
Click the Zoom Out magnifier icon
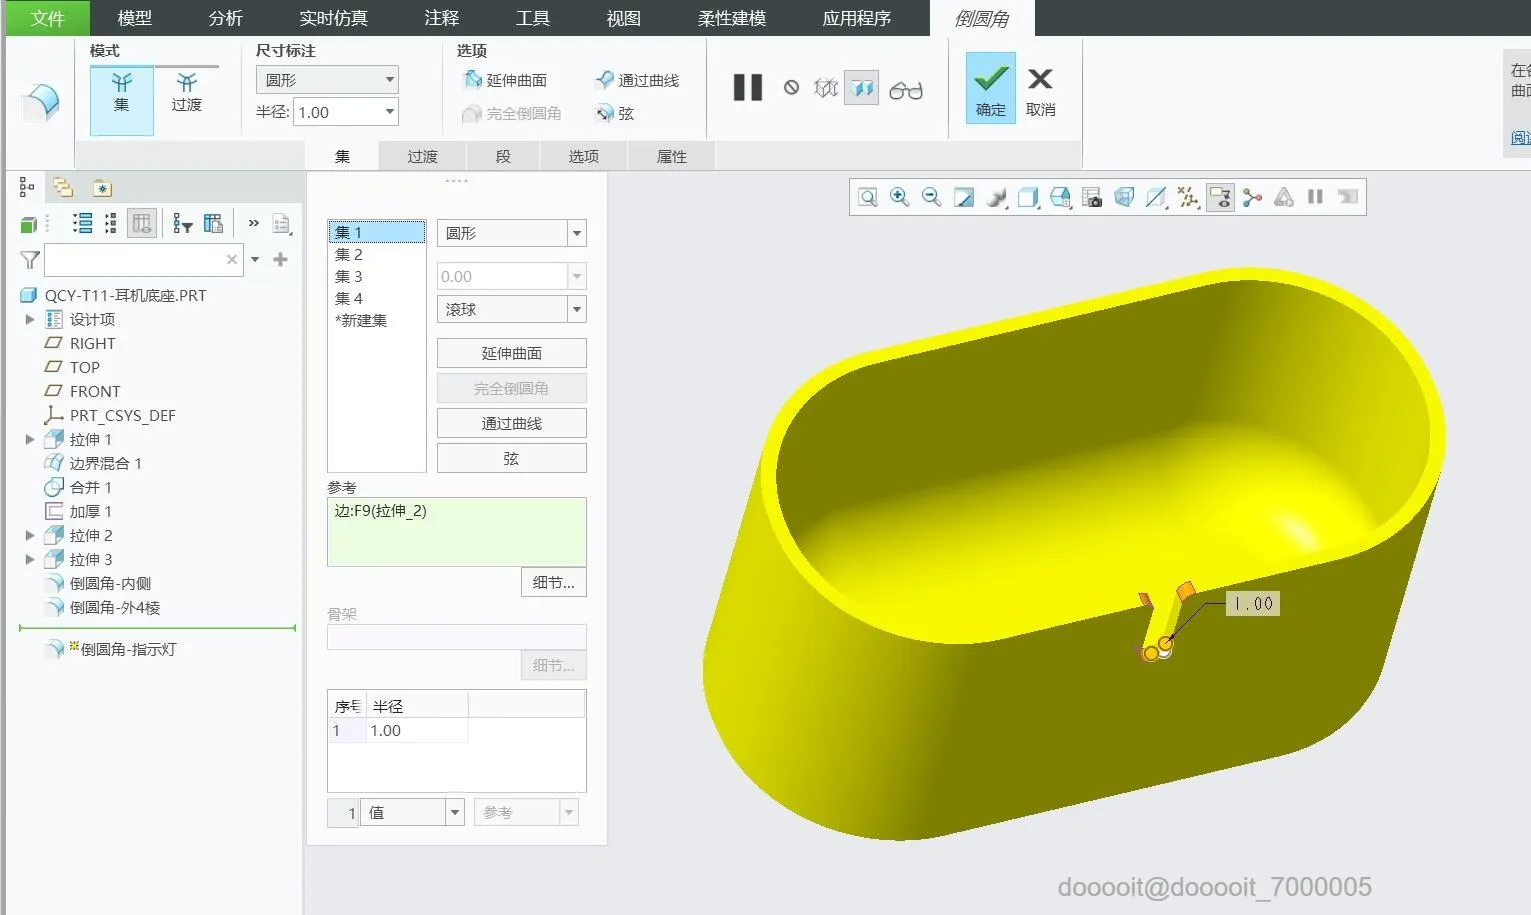point(932,197)
